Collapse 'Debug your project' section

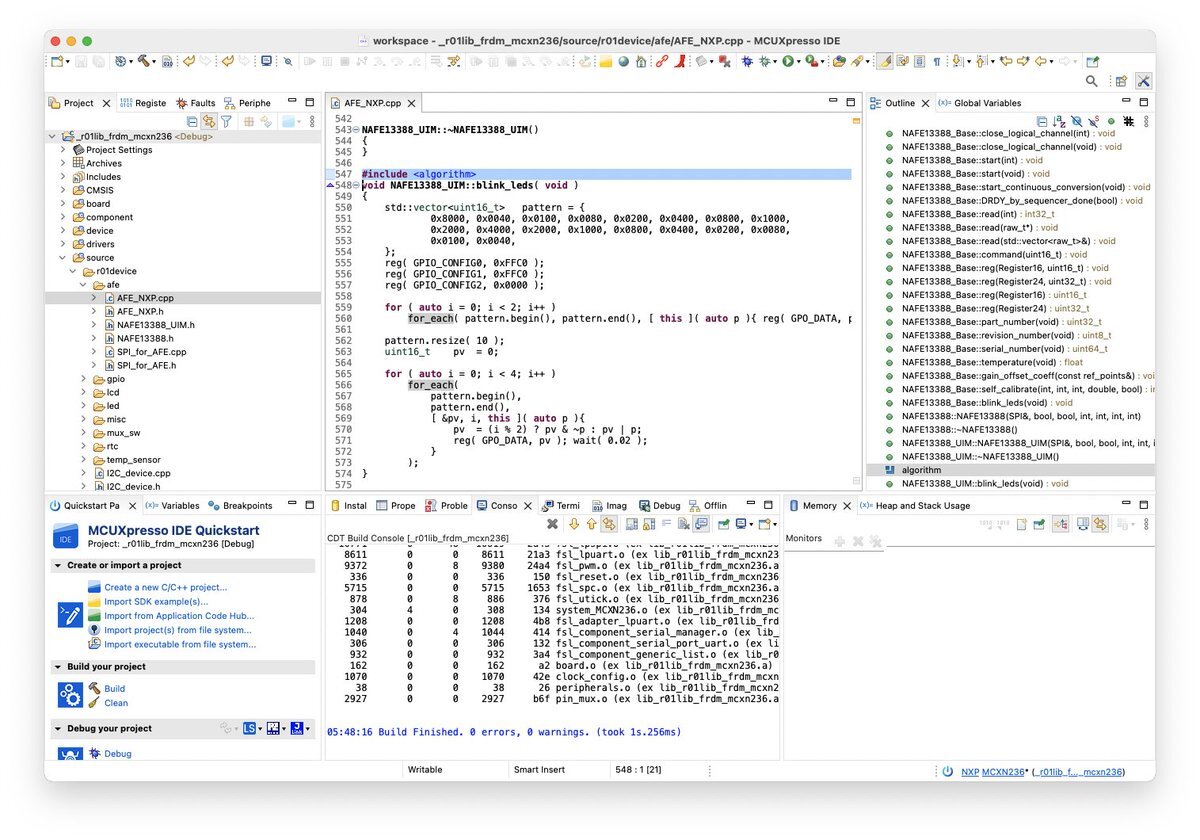click(57, 728)
